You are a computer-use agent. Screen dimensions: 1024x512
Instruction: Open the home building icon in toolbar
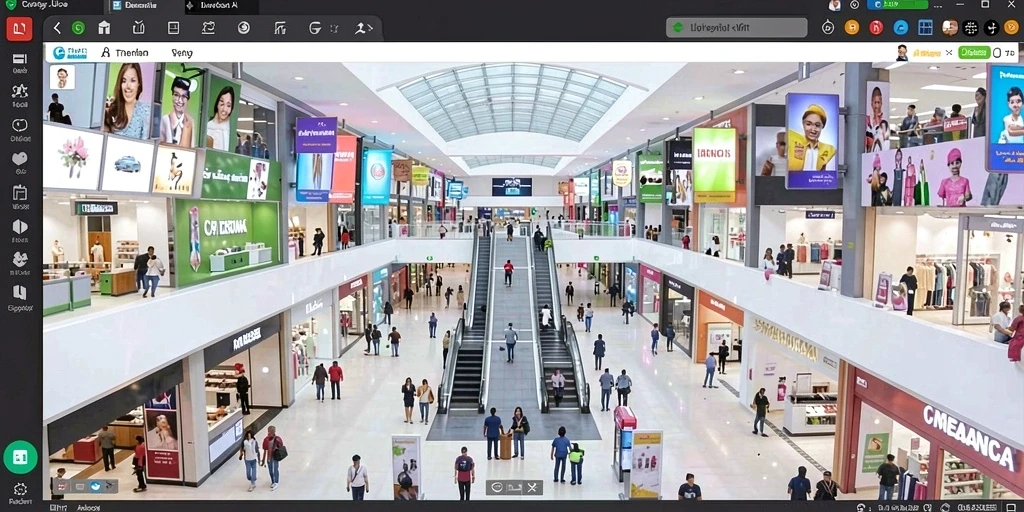(104, 27)
